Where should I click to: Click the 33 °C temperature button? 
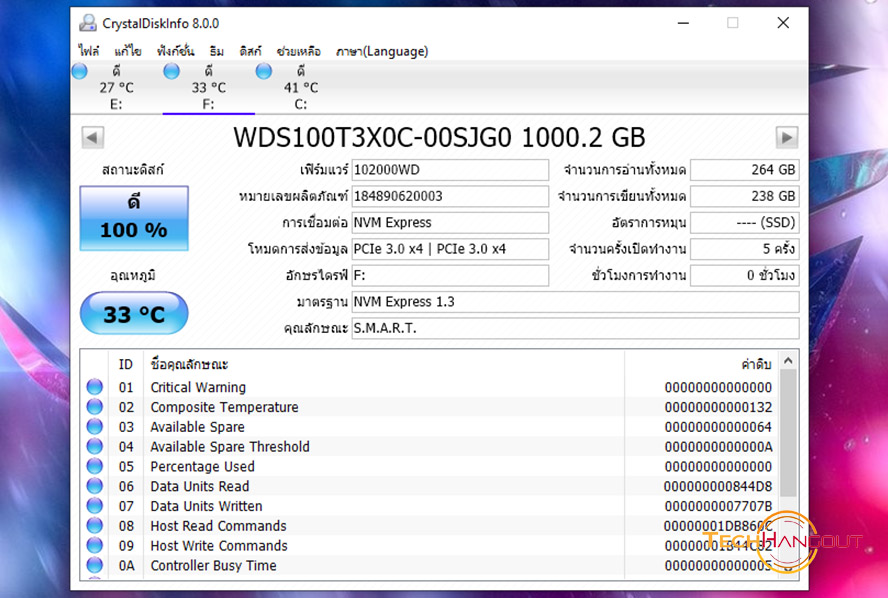click(x=134, y=313)
